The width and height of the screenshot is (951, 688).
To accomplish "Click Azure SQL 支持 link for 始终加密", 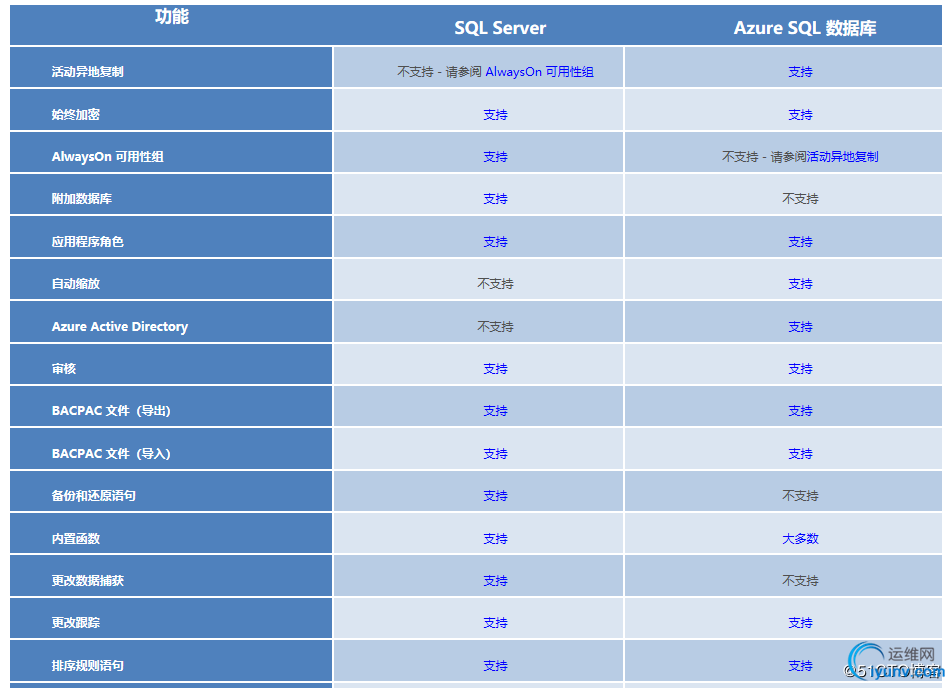I will pyautogui.click(x=800, y=115).
